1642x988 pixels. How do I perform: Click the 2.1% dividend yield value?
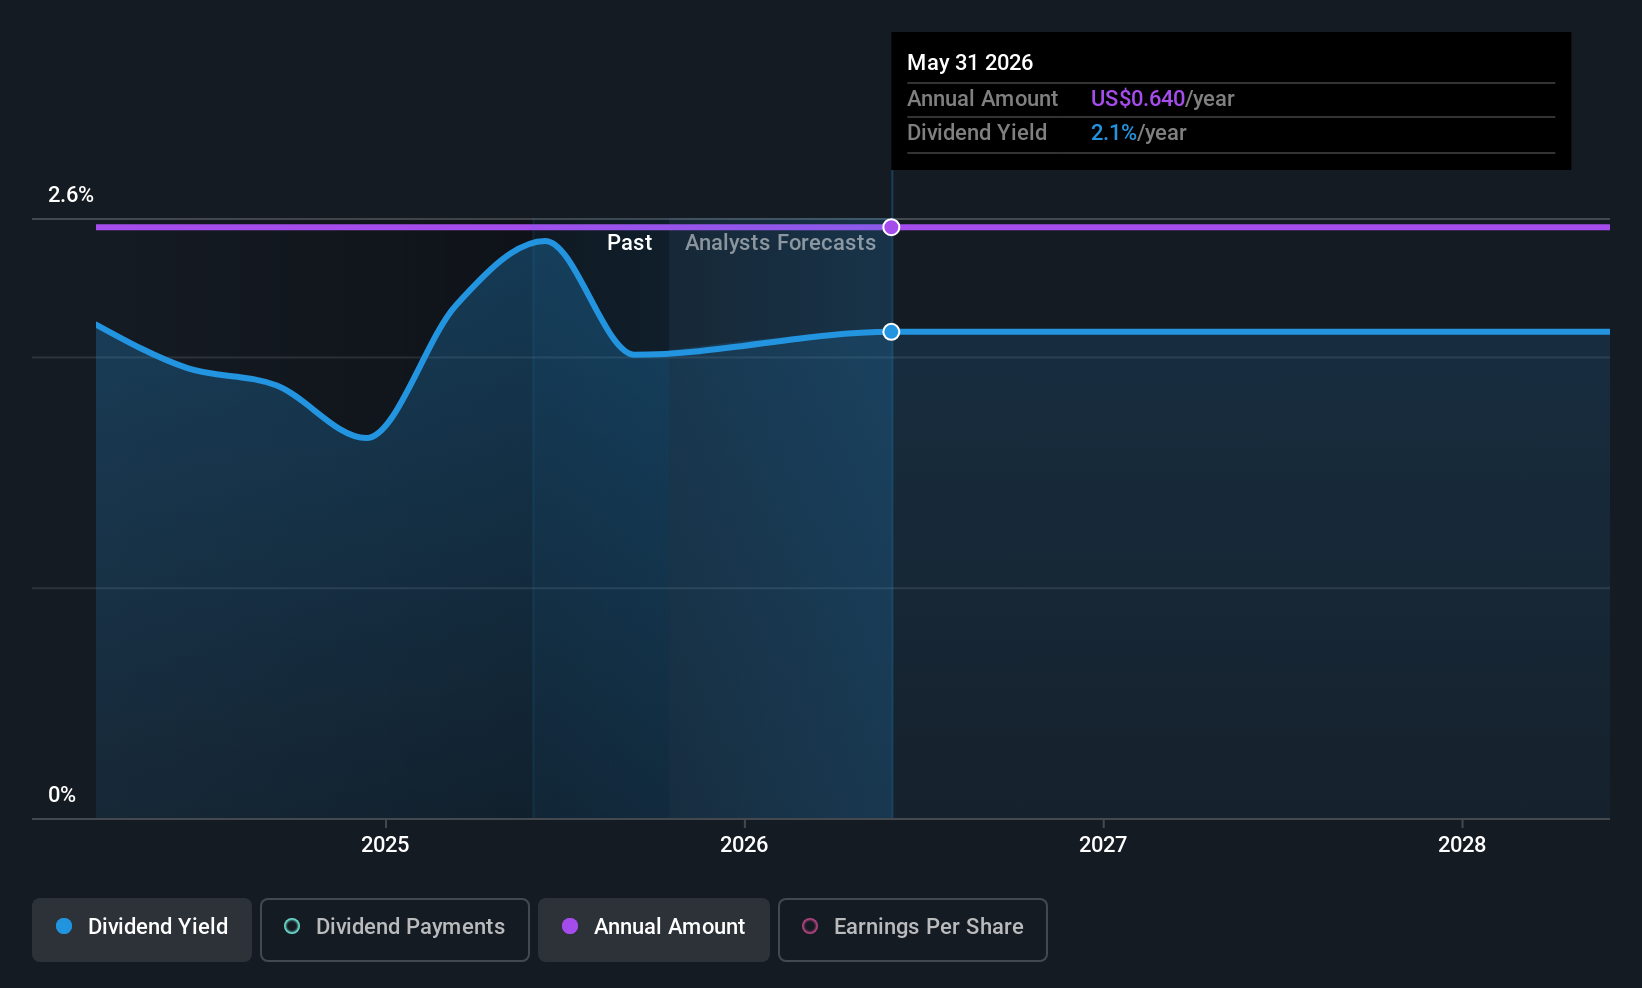pyautogui.click(x=1114, y=133)
